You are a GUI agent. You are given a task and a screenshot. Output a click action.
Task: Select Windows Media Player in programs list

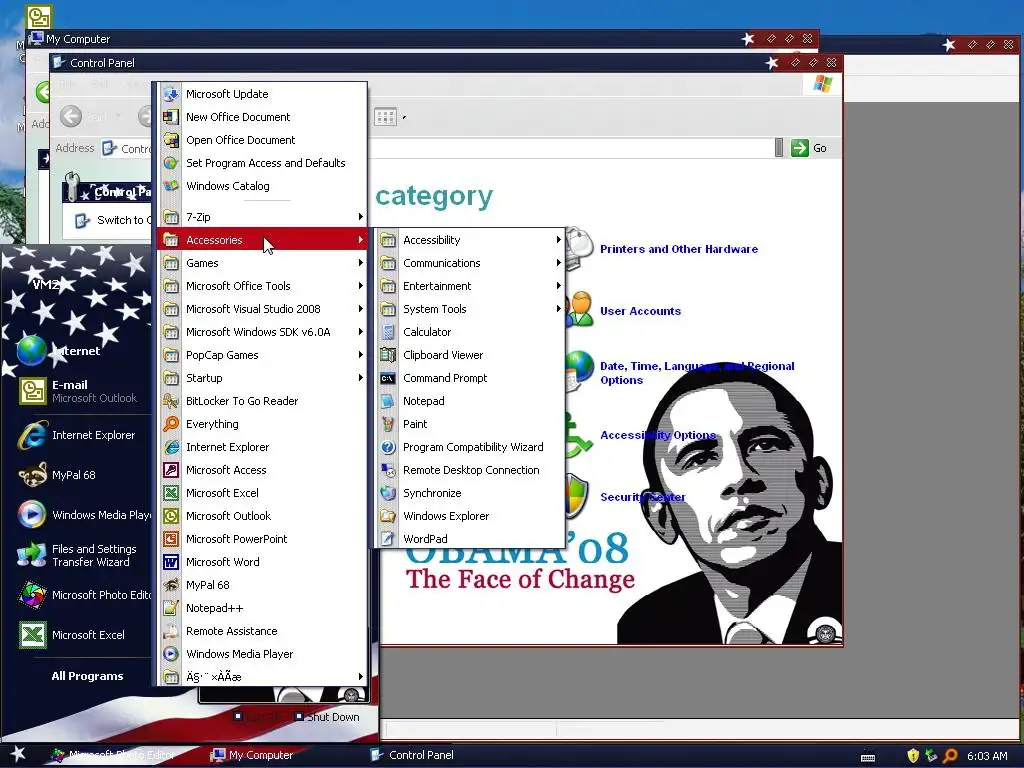(263, 654)
